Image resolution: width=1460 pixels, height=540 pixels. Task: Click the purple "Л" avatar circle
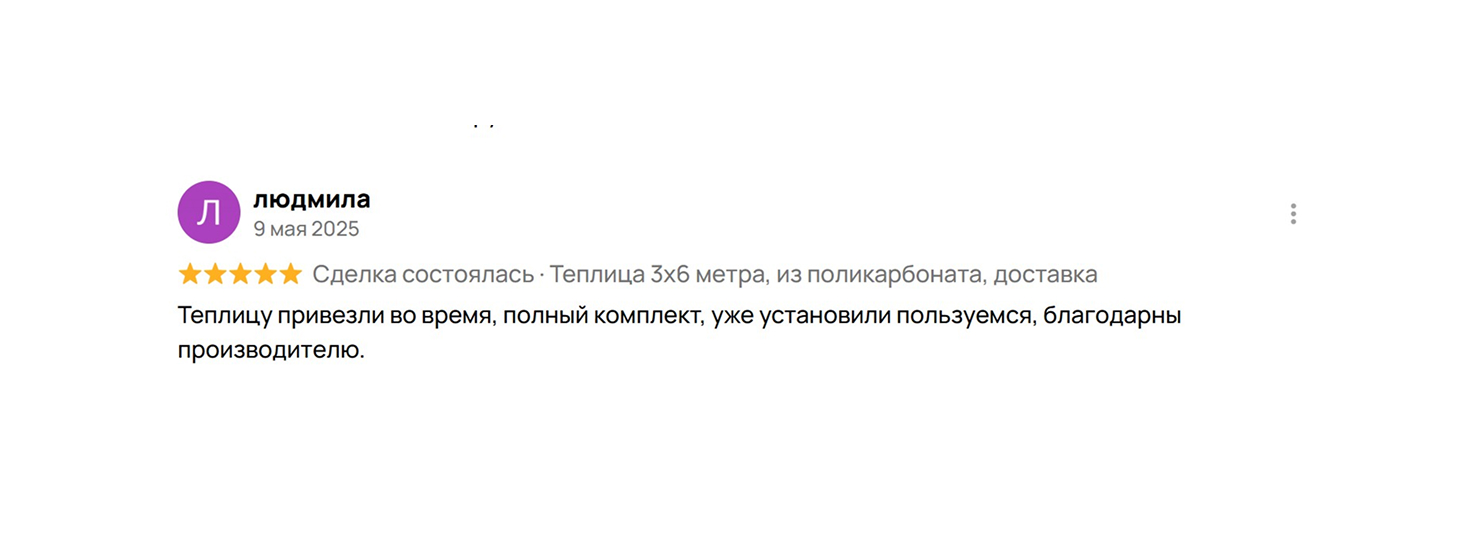coord(209,212)
